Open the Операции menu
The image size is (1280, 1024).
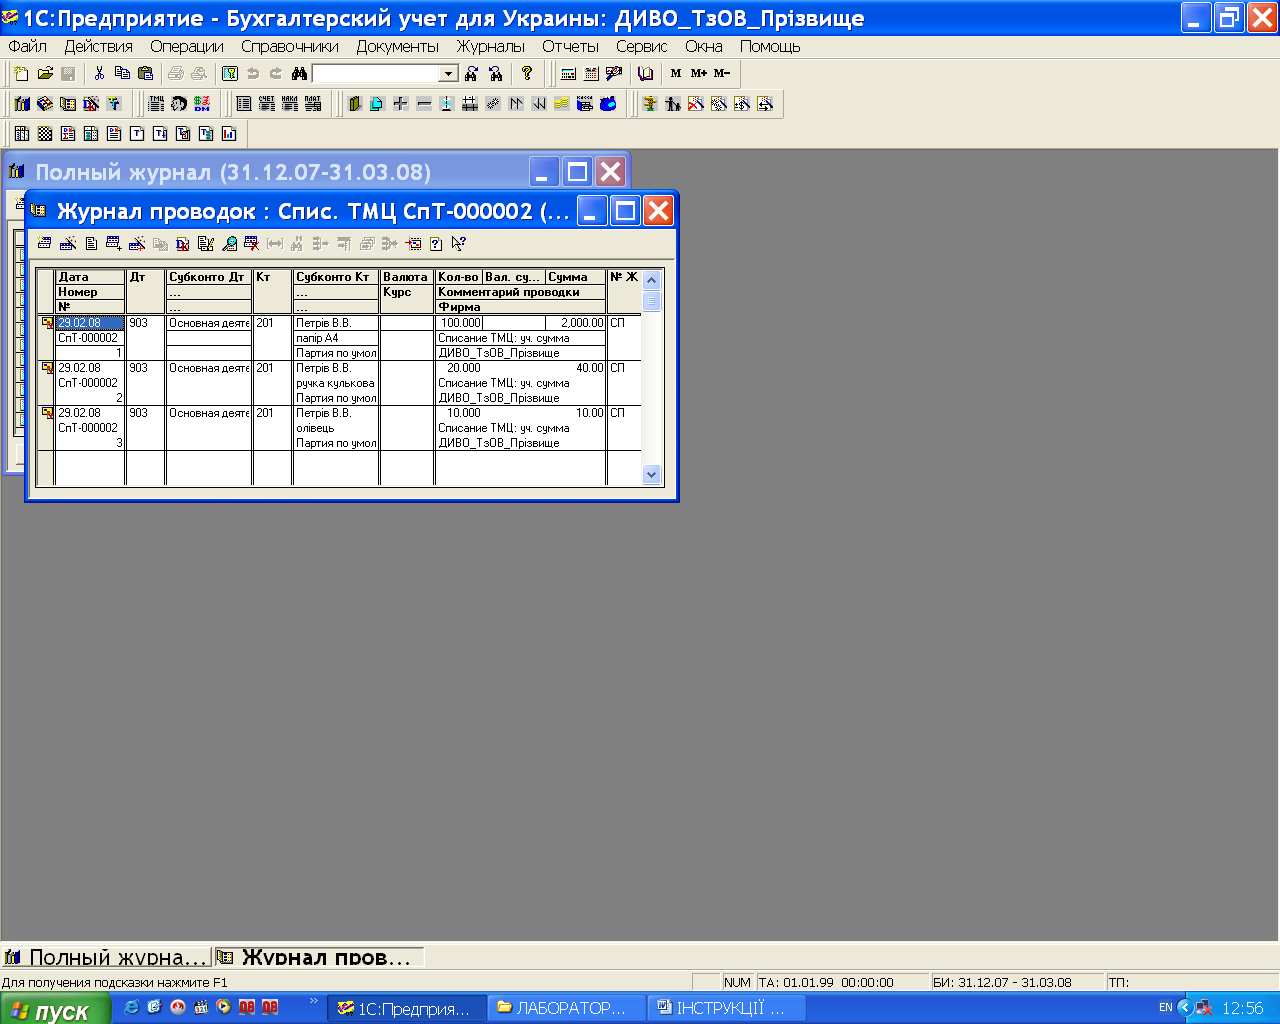click(x=187, y=46)
